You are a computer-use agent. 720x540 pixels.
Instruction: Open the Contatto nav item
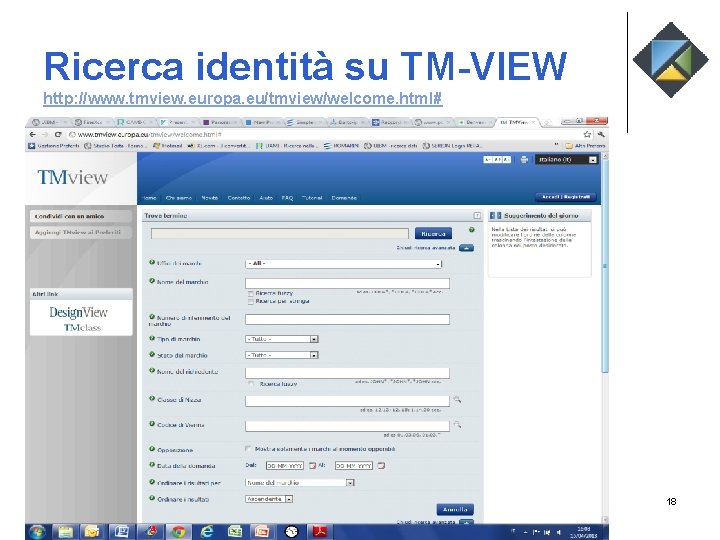coord(239,198)
